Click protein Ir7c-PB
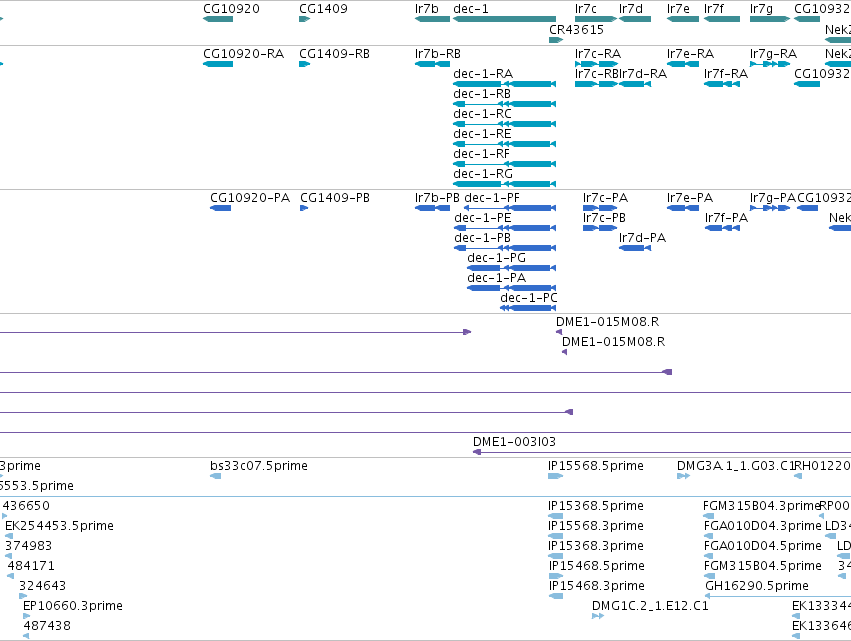This screenshot has height=641, width=851. click(x=600, y=228)
